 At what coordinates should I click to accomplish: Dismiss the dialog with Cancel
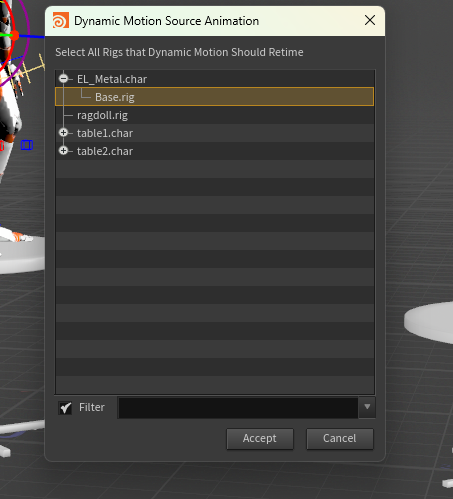pyautogui.click(x=340, y=438)
